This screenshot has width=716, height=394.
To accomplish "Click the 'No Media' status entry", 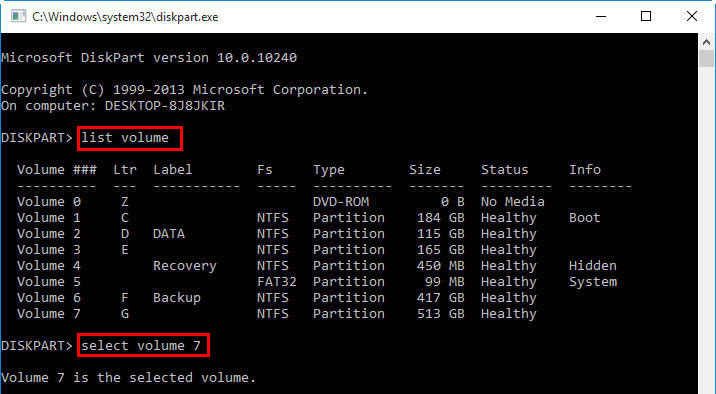I will [513, 202].
